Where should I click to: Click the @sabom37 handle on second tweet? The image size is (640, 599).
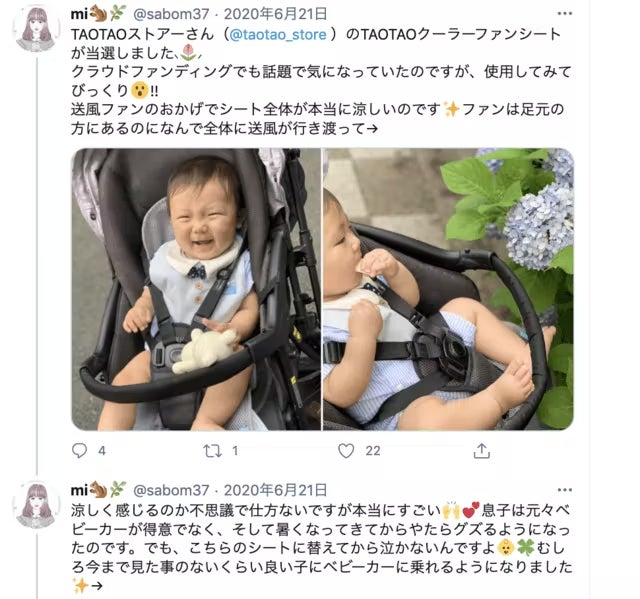click(x=171, y=490)
